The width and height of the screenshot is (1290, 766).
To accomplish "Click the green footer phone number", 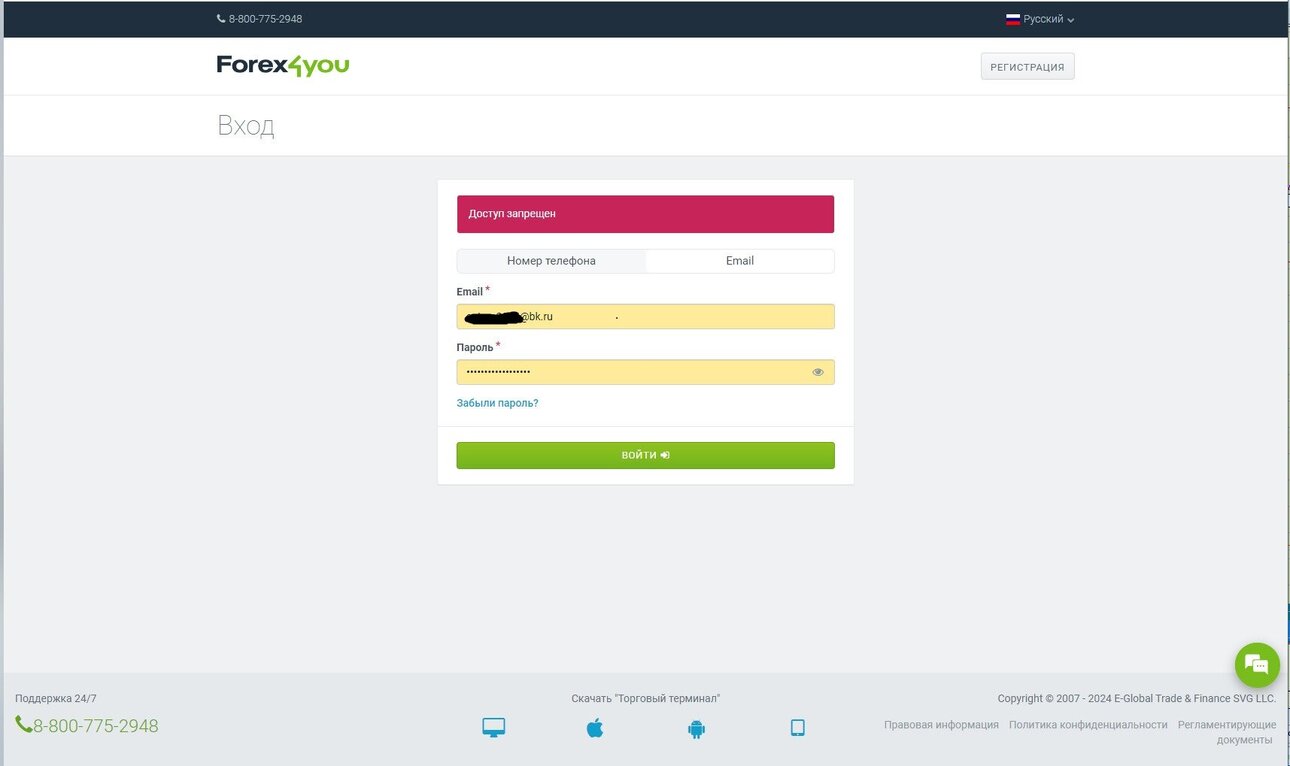I will pos(87,726).
